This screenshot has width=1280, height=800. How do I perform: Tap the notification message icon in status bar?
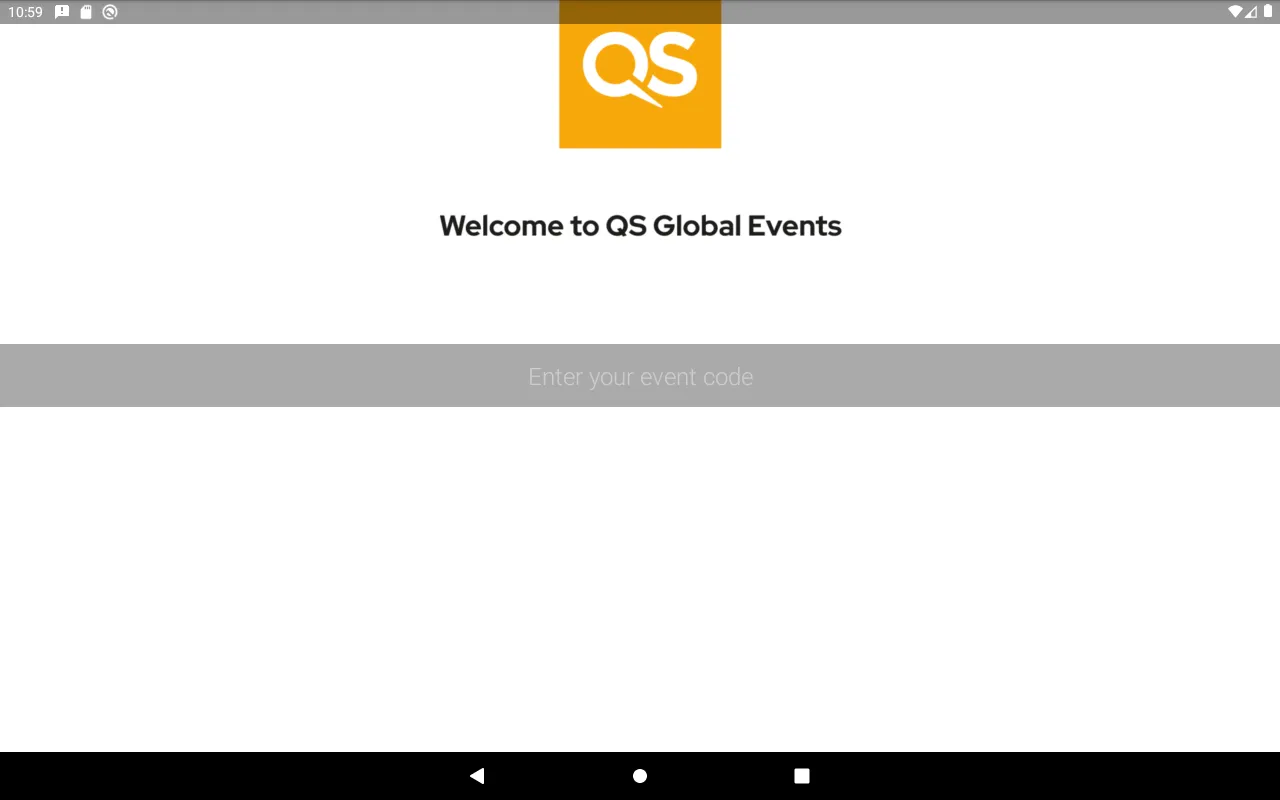[x=62, y=12]
